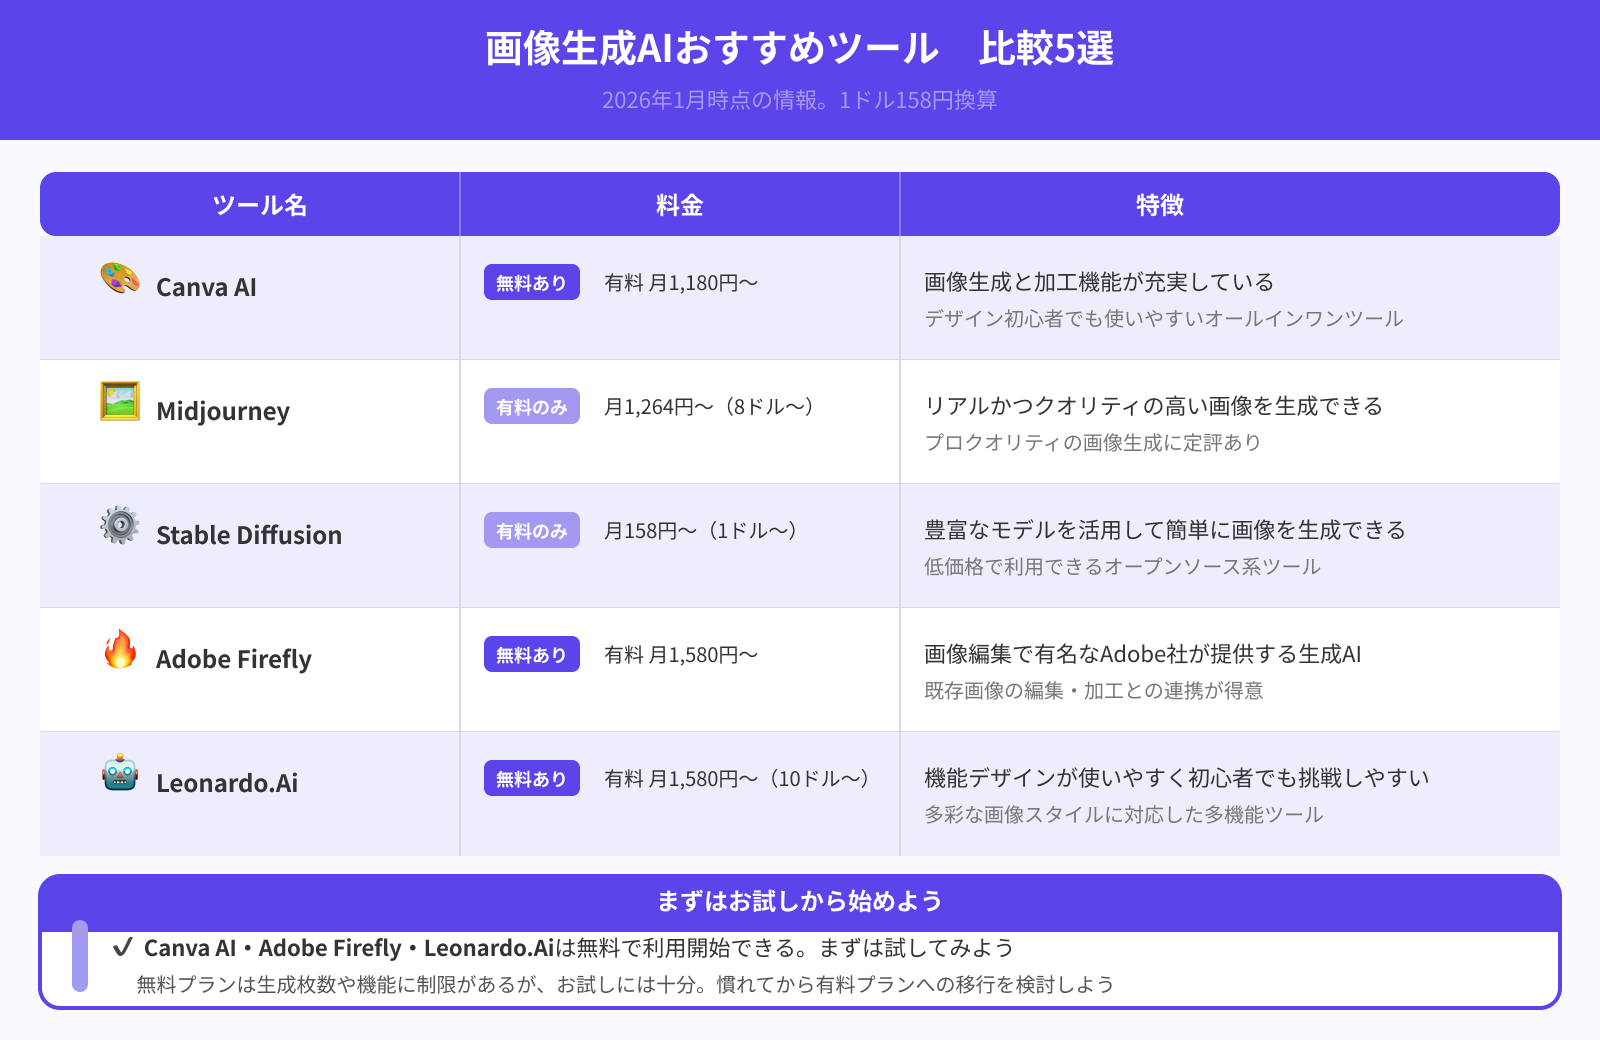The image size is (1600, 1040).
Task: Toggle the「無料あり」badge on Leonardo.Ai row
Action: [531, 778]
